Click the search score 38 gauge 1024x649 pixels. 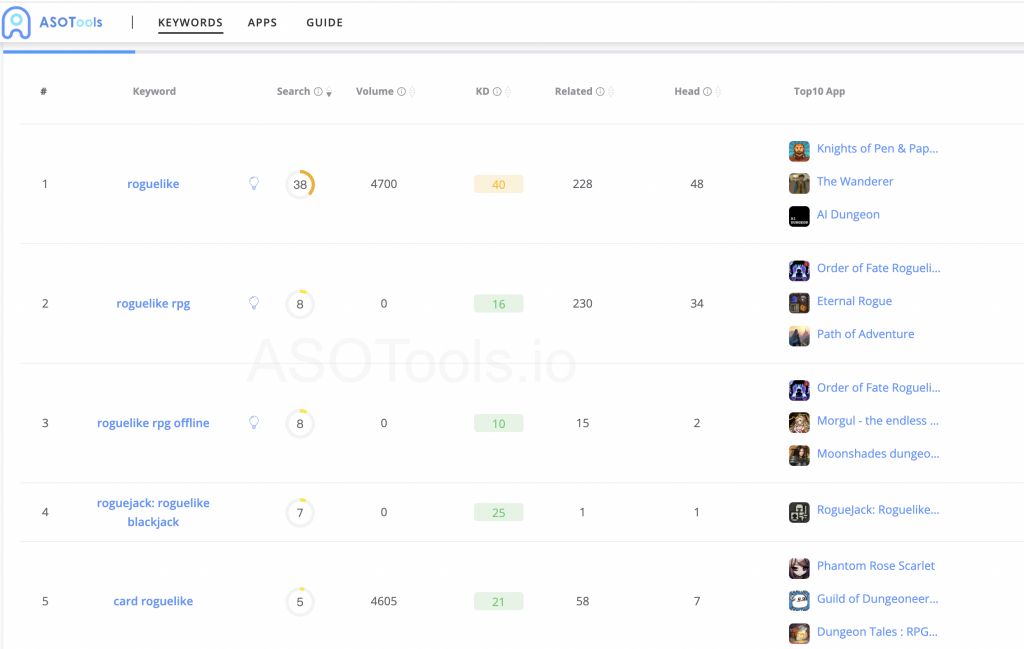tap(300, 184)
